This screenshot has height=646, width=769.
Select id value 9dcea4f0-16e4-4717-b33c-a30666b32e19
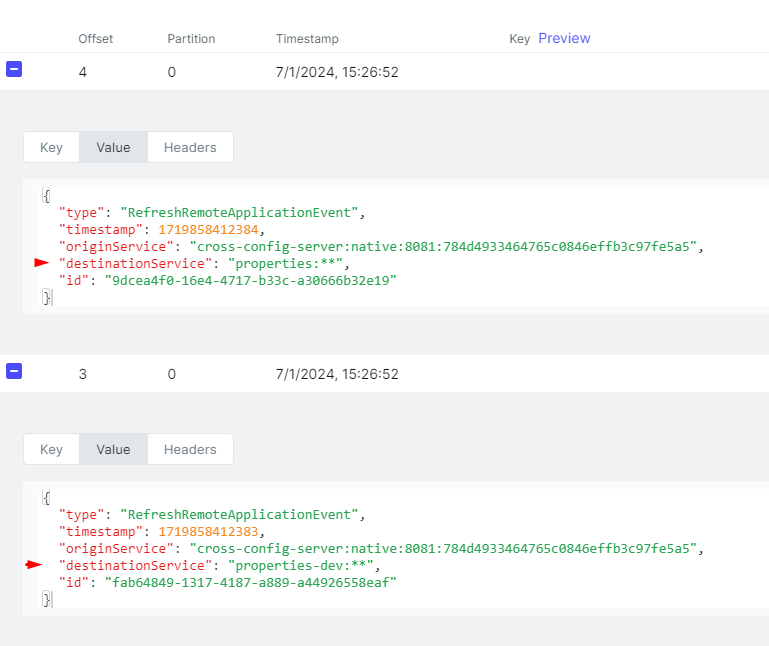click(251, 281)
